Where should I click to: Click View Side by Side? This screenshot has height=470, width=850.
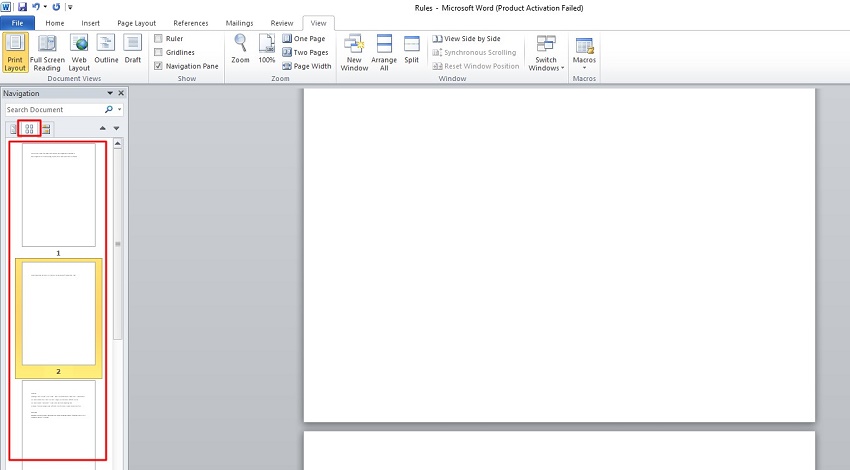point(466,39)
